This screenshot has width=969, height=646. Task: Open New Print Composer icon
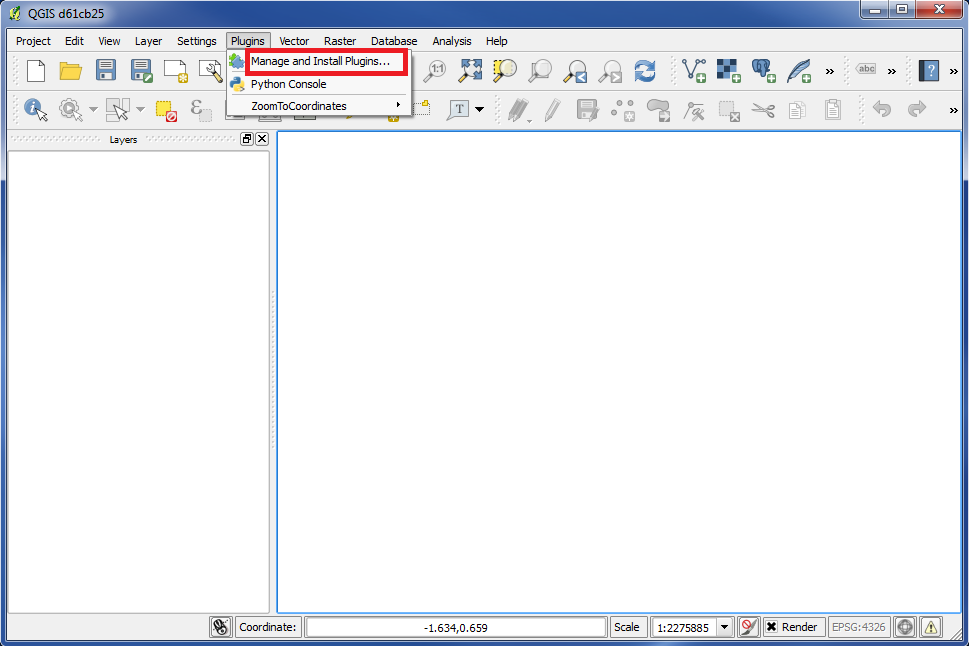[x=176, y=70]
